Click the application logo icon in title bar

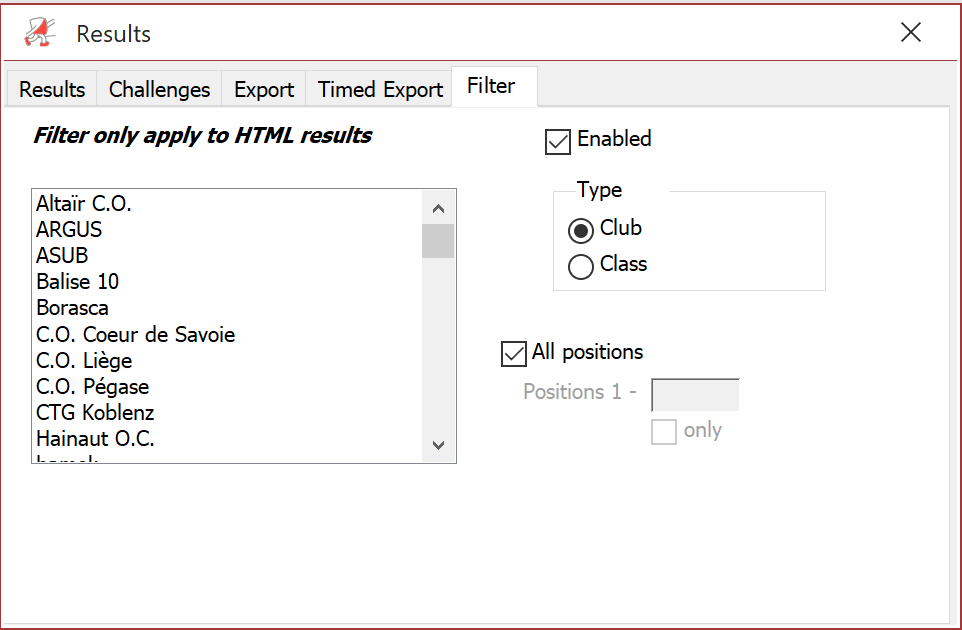pyautogui.click(x=40, y=32)
